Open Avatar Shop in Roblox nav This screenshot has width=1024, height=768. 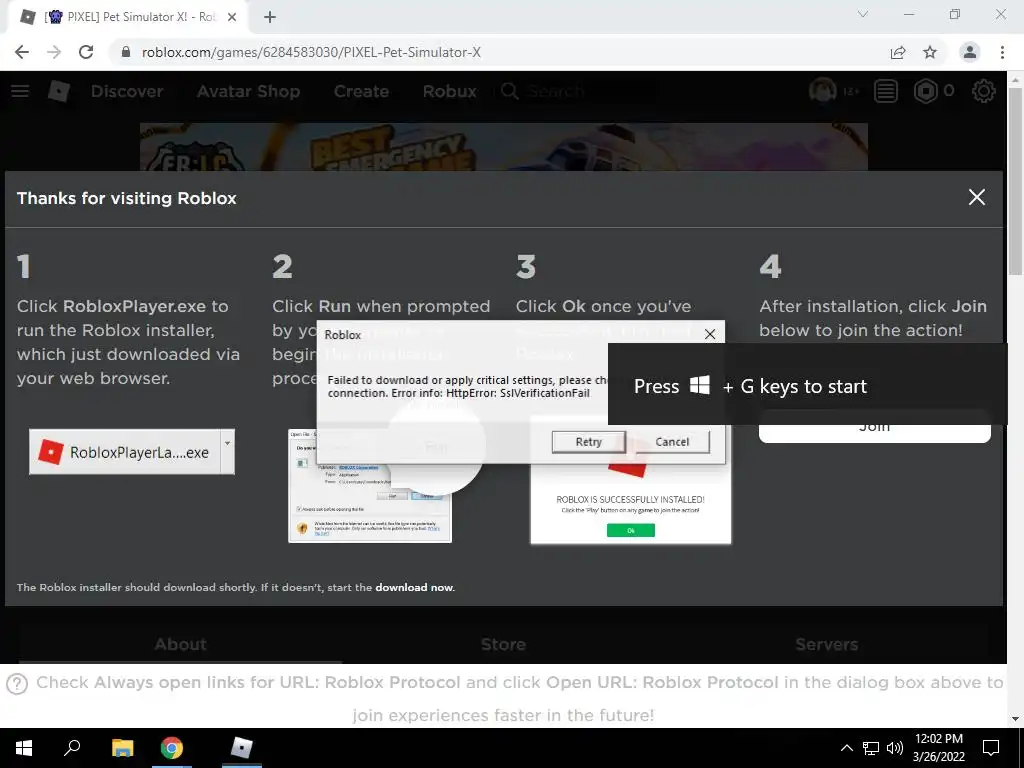tap(249, 91)
